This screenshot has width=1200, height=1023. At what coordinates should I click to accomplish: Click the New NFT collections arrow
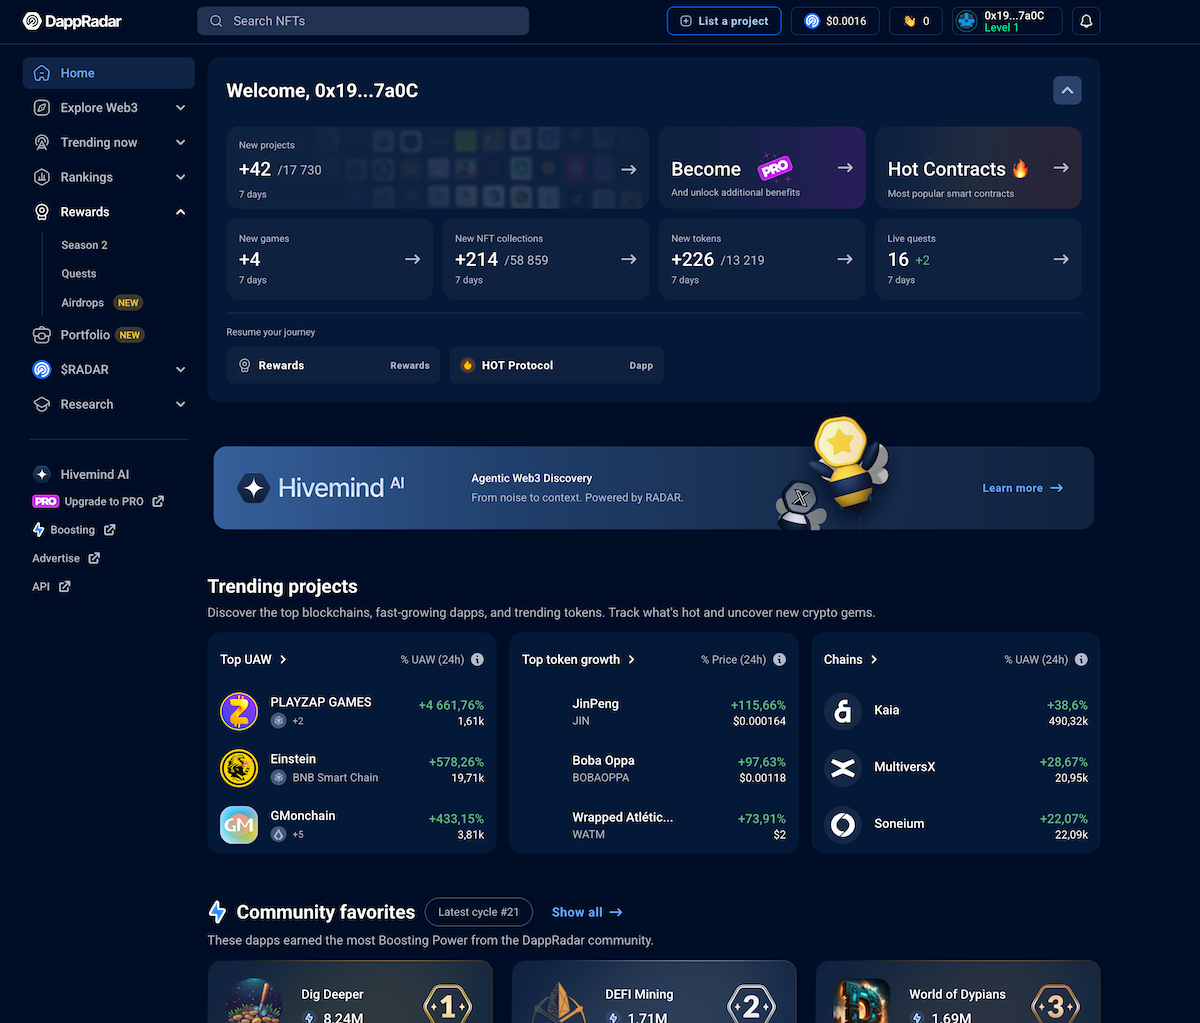click(628, 259)
